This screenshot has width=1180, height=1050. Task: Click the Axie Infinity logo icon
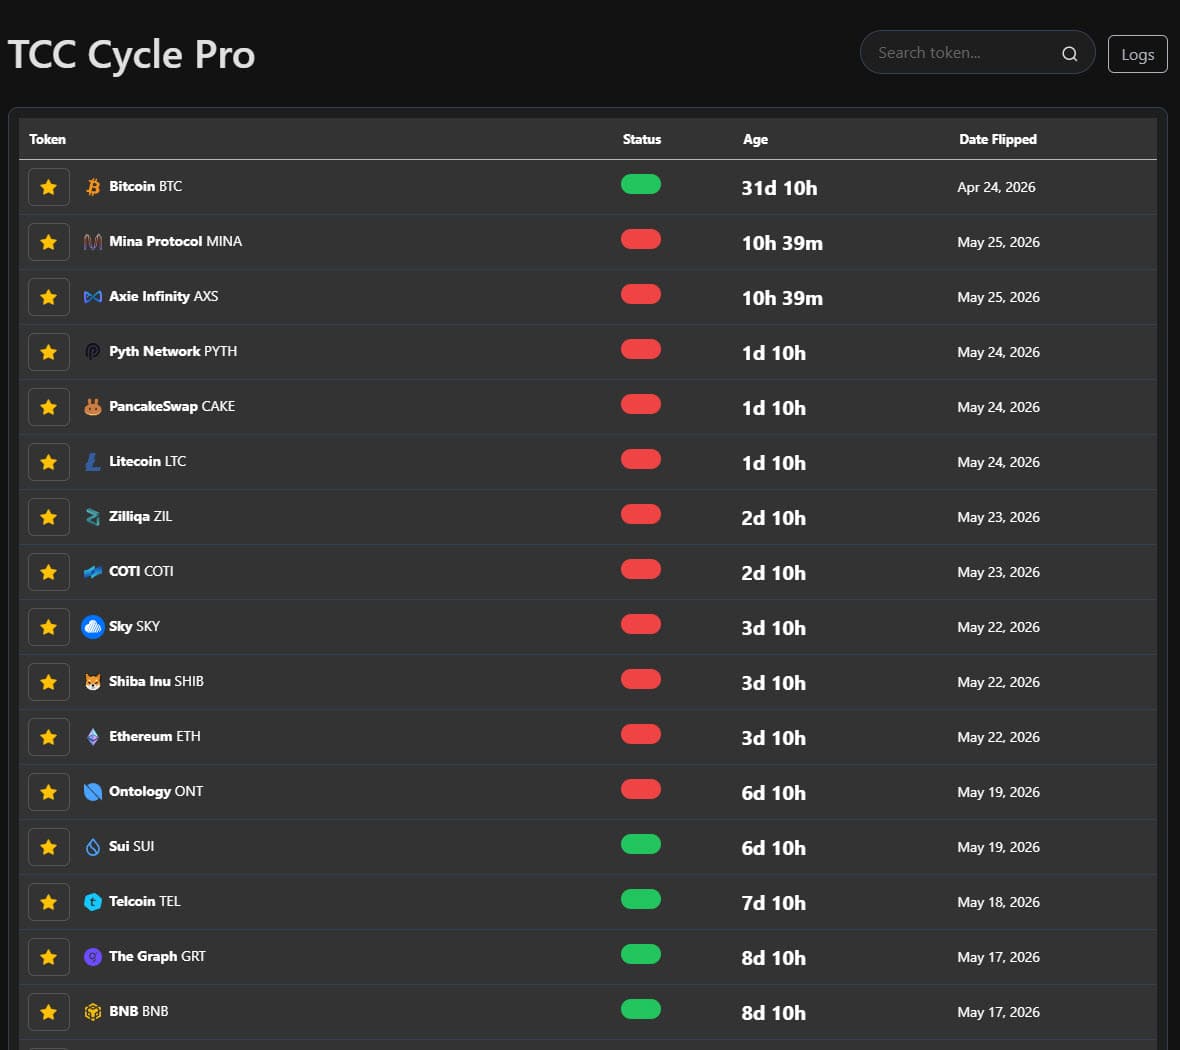pyautogui.click(x=93, y=297)
